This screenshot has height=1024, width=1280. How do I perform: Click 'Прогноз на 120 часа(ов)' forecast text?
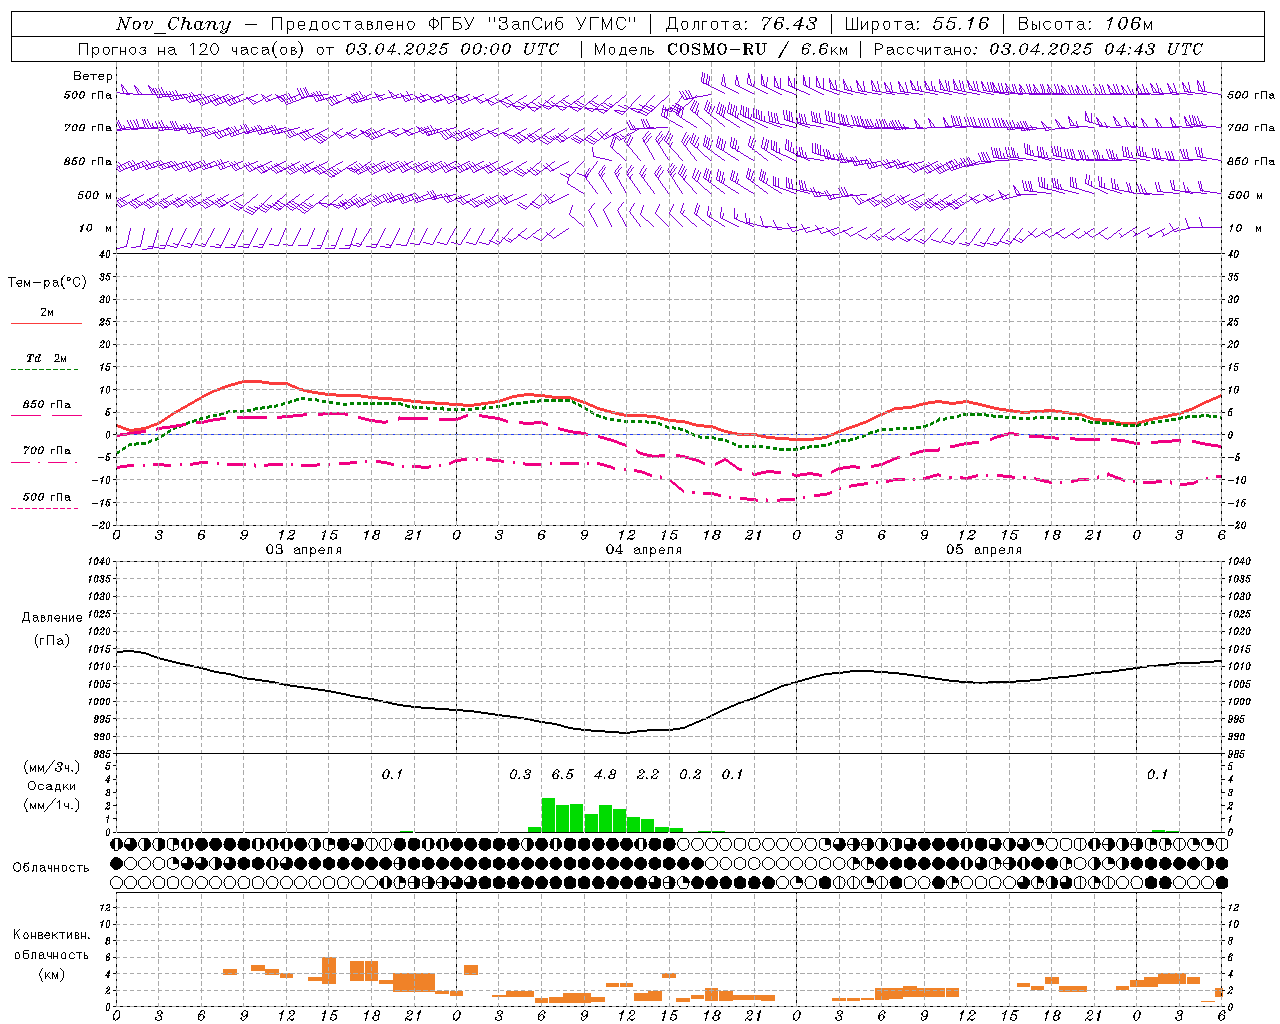[192, 49]
